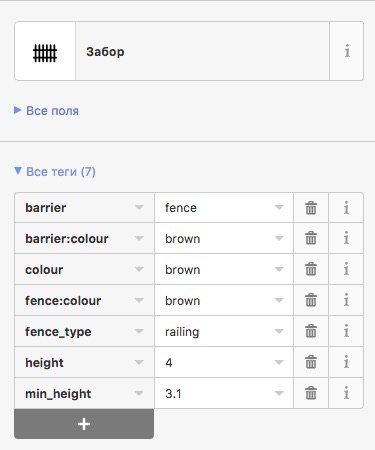Open the height key dropdown arrow

coord(139,362)
